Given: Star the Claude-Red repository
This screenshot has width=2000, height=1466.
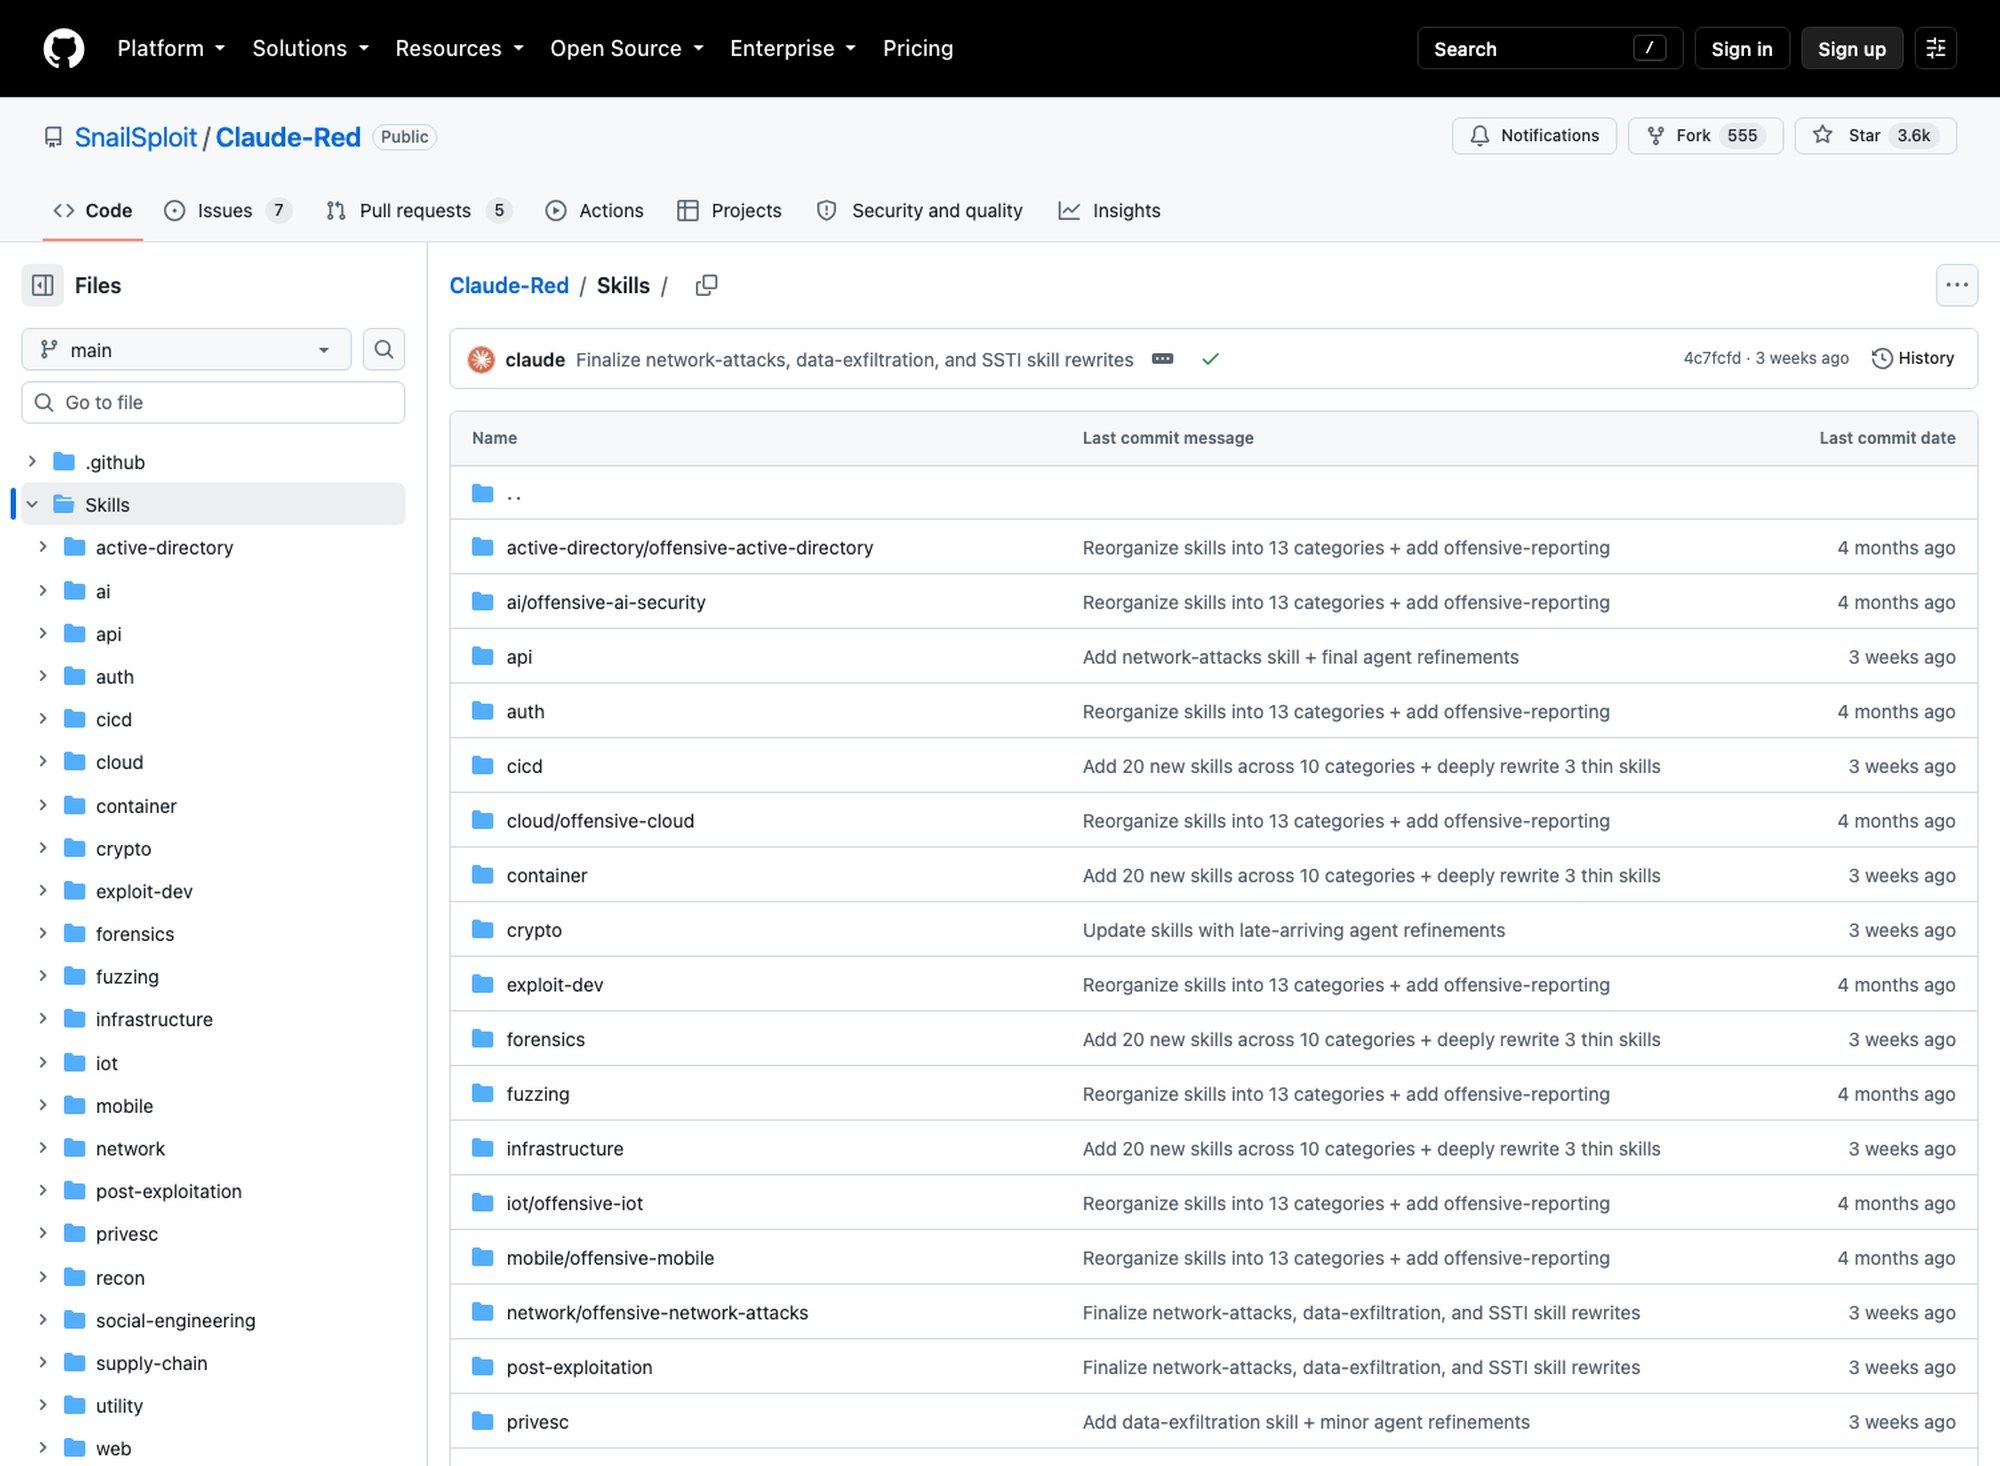Looking at the screenshot, I should (x=1875, y=135).
